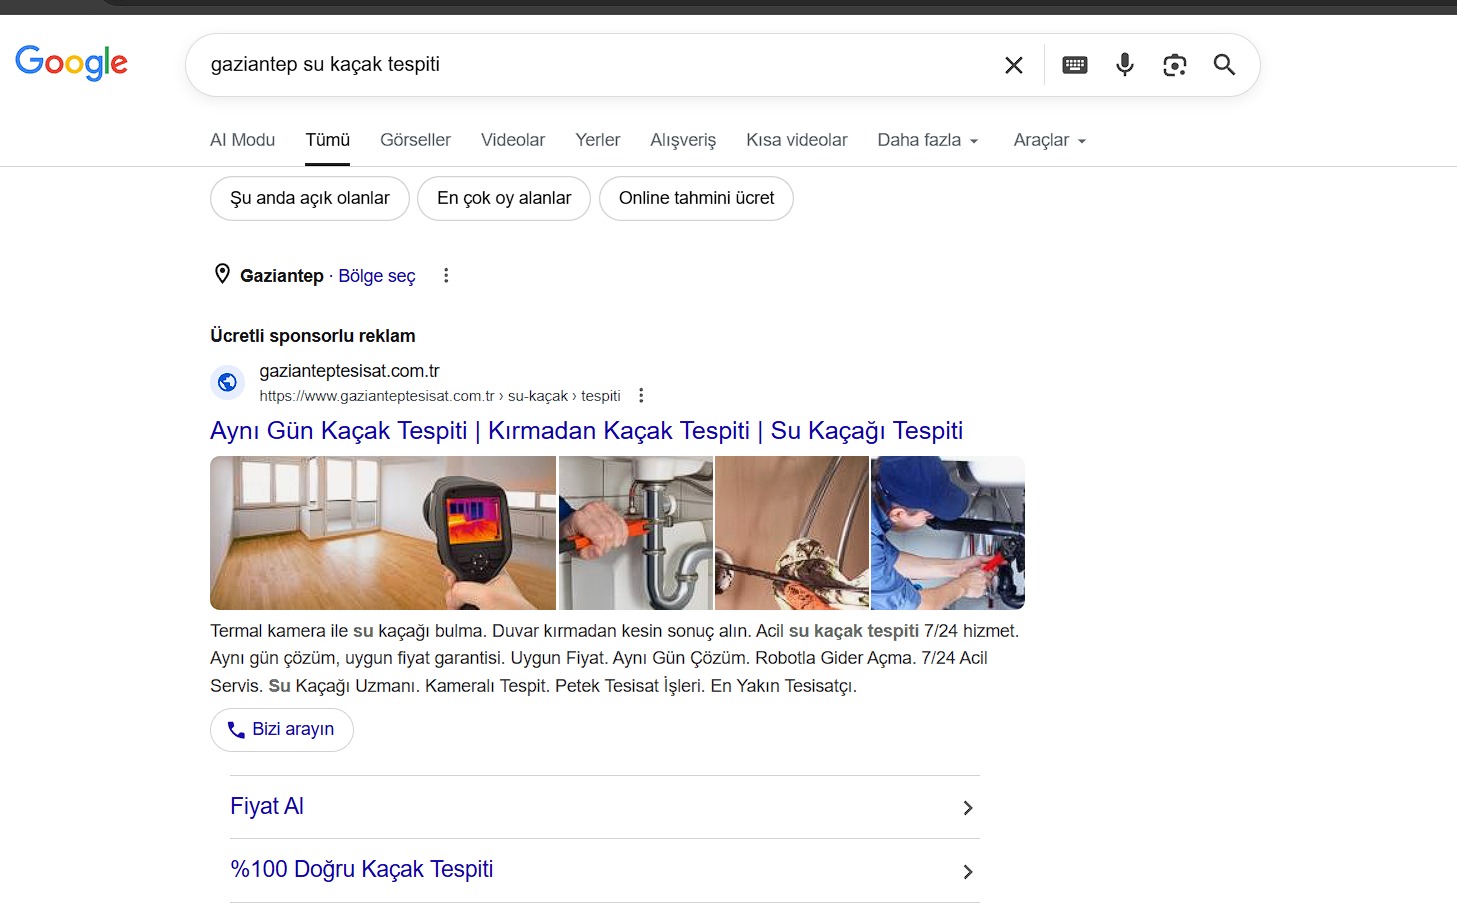Open the on-screen keyboard icon
The image size is (1457, 921).
point(1074,65)
